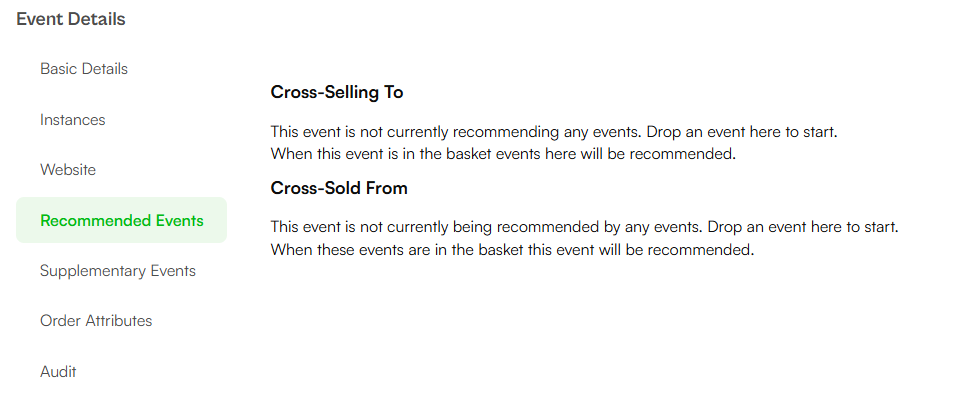This screenshot has width=972, height=406.
Task: View the Audit section
Action: click(58, 371)
